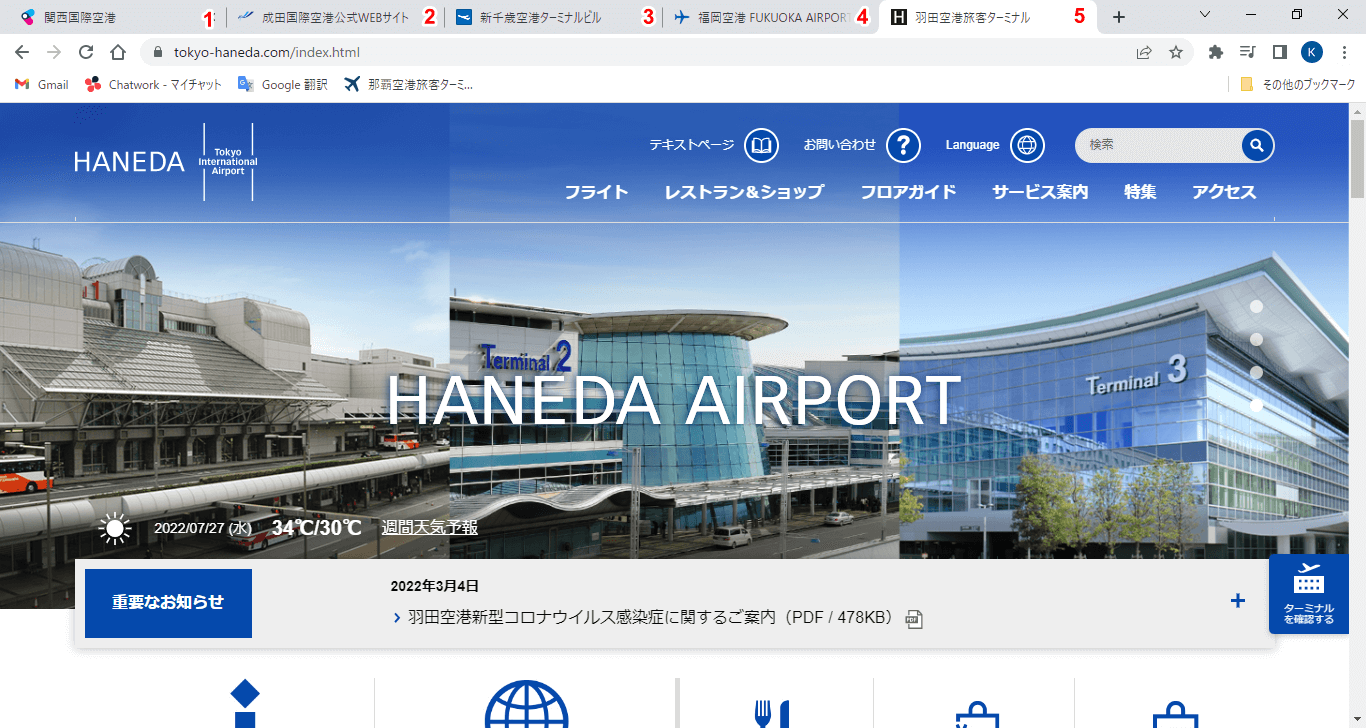Bookmark this page with the star icon
Image resolution: width=1366 pixels, height=728 pixels.
(1176, 52)
